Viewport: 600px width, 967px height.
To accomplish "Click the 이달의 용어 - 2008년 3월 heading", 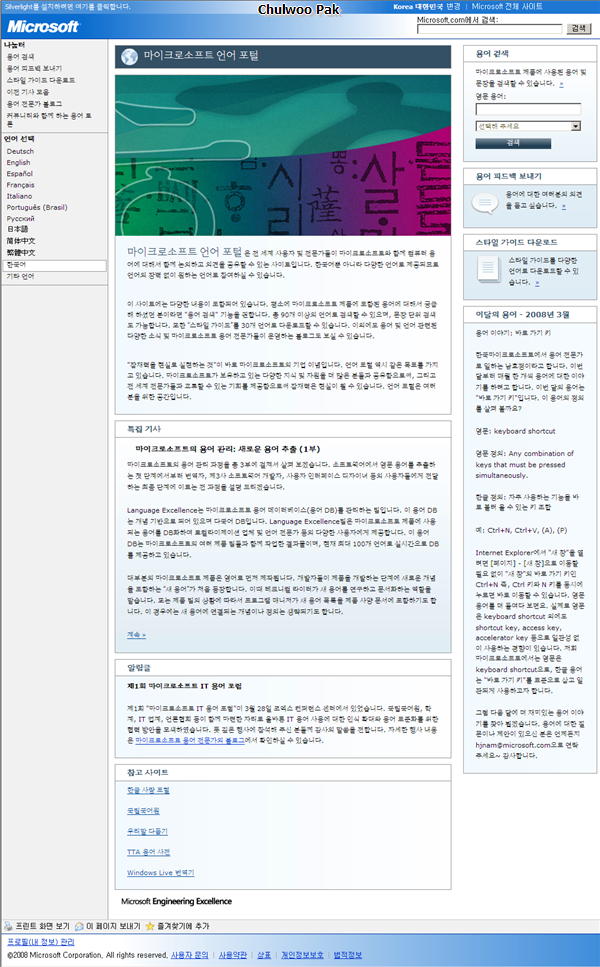I will [x=522, y=315].
